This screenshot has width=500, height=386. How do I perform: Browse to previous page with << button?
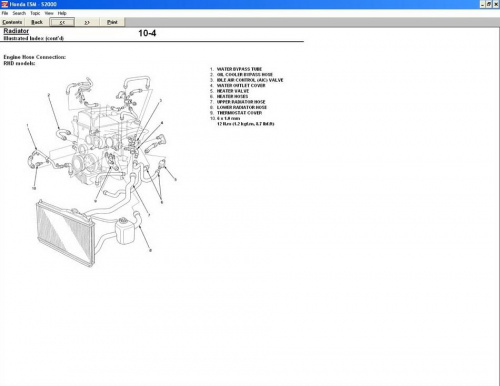(62, 22)
